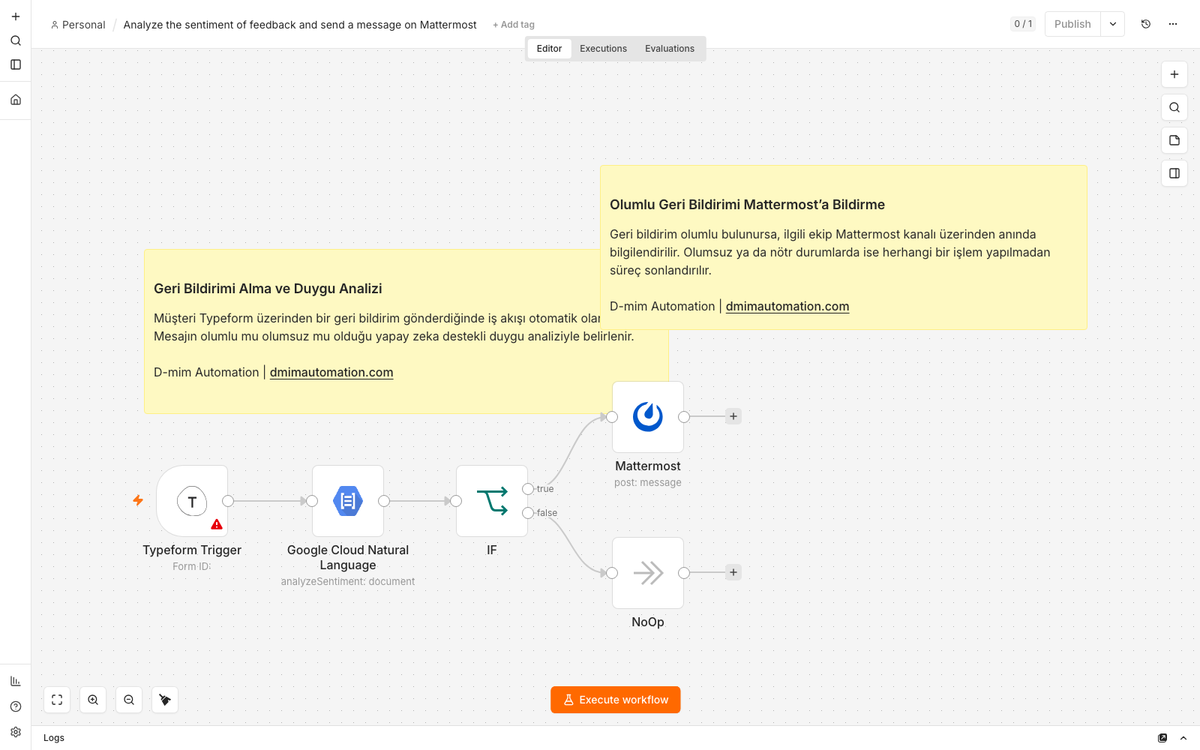Open workflow history clock icon

[x=1146, y=24]
